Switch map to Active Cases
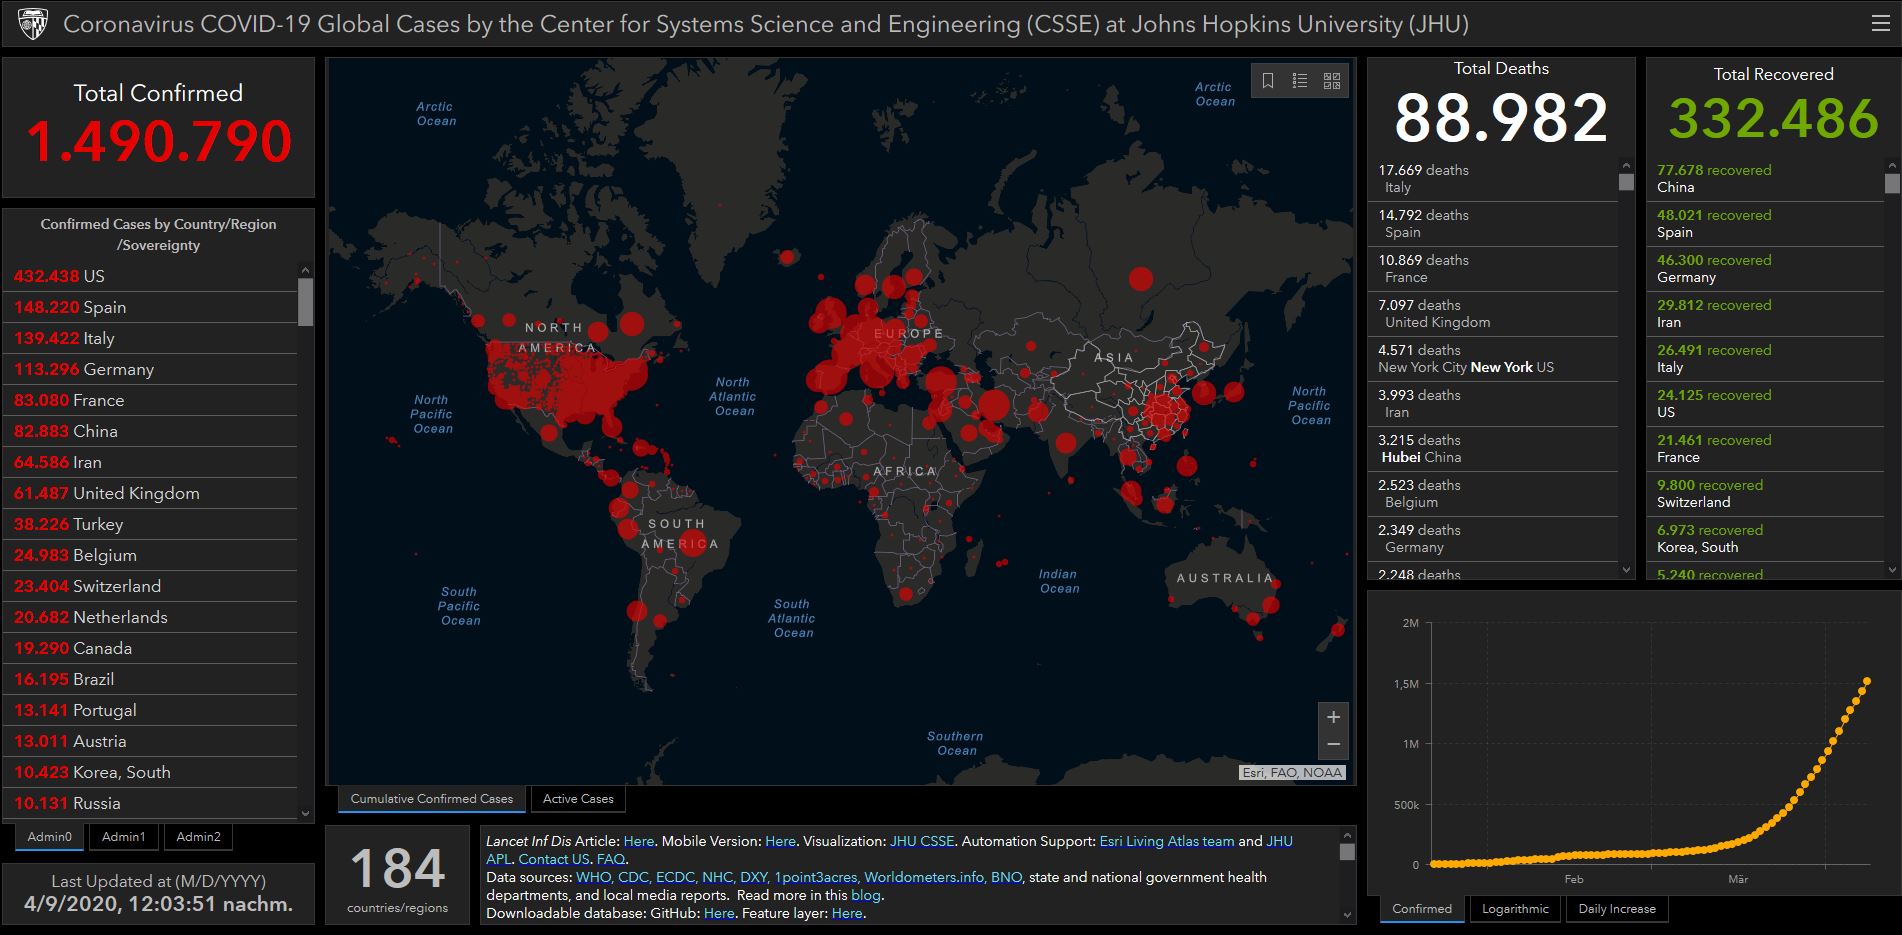The width and height of the screenshot is (1902, 935). [x=578, y=799]
